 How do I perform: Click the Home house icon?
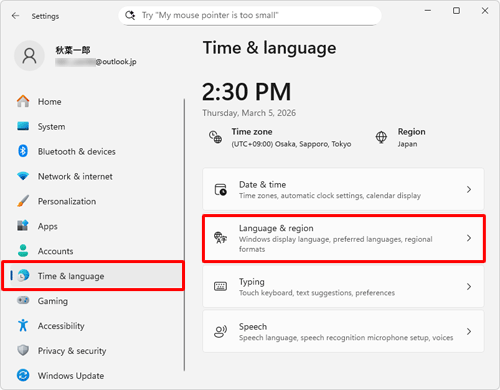(x=23, y=101)
